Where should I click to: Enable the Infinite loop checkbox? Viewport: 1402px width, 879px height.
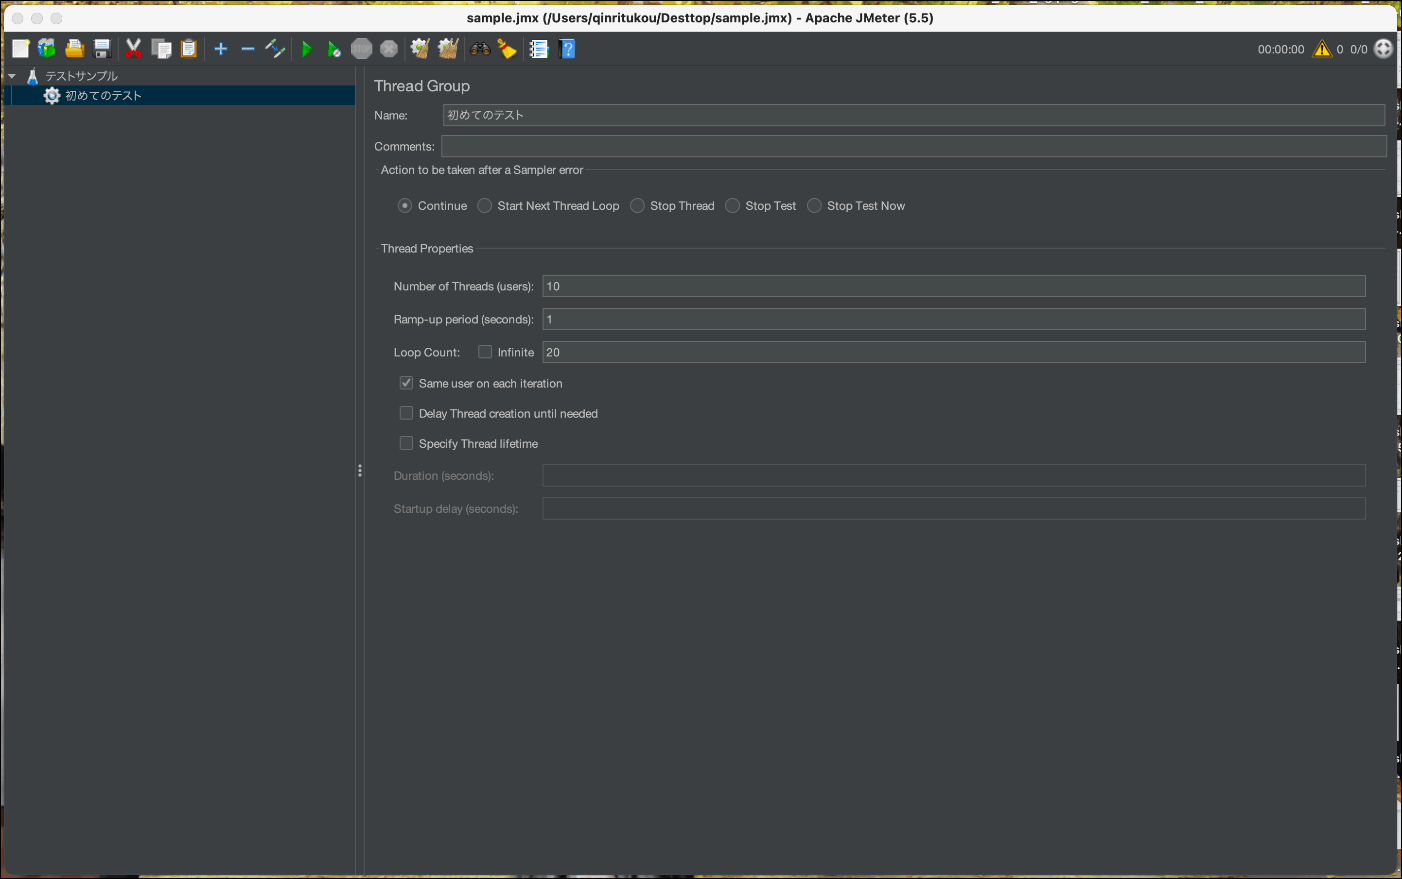click(485, 352)
